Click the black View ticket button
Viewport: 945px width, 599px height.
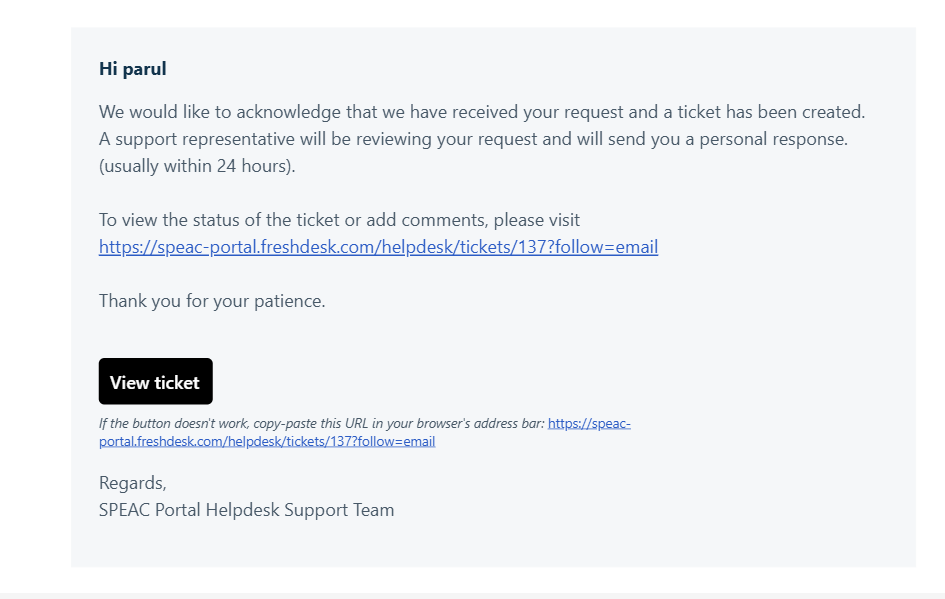pos(155,382)
